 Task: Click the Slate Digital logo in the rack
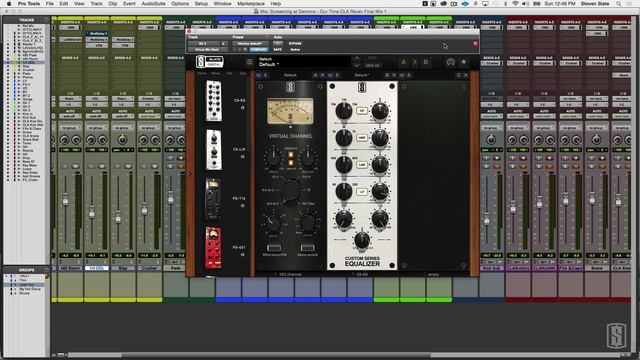point(210,62)
